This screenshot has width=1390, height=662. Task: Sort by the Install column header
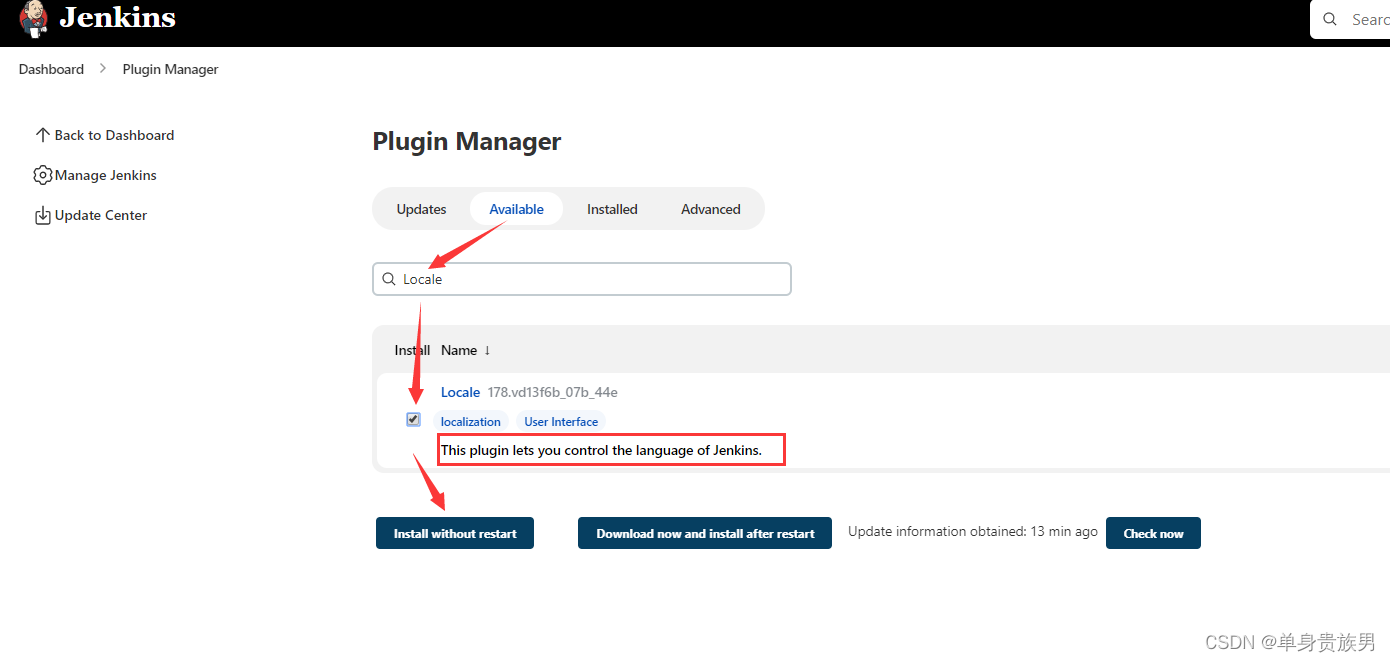click(412, 350)
